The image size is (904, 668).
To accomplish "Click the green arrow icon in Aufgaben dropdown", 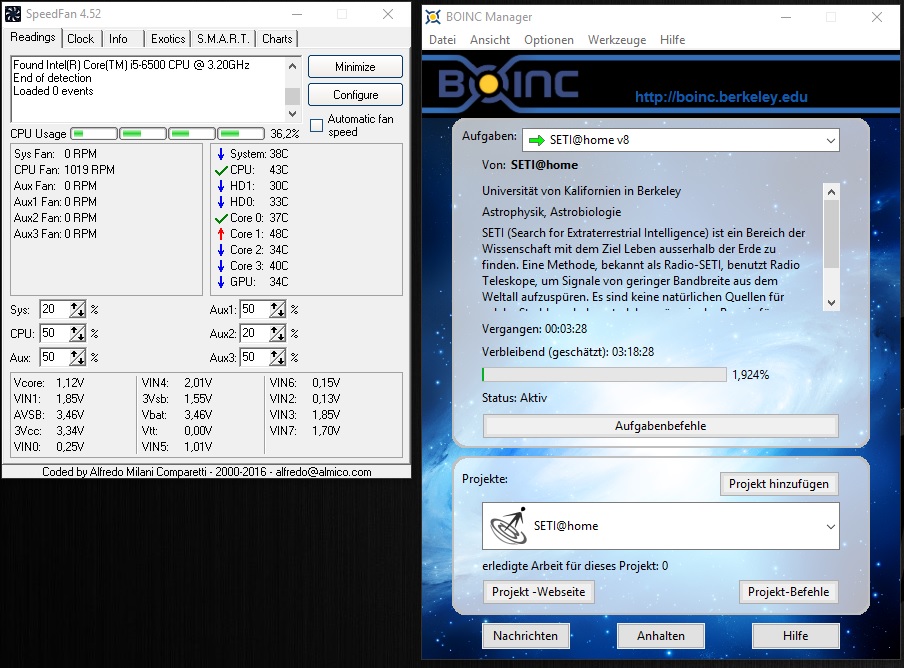I will 537,140.
